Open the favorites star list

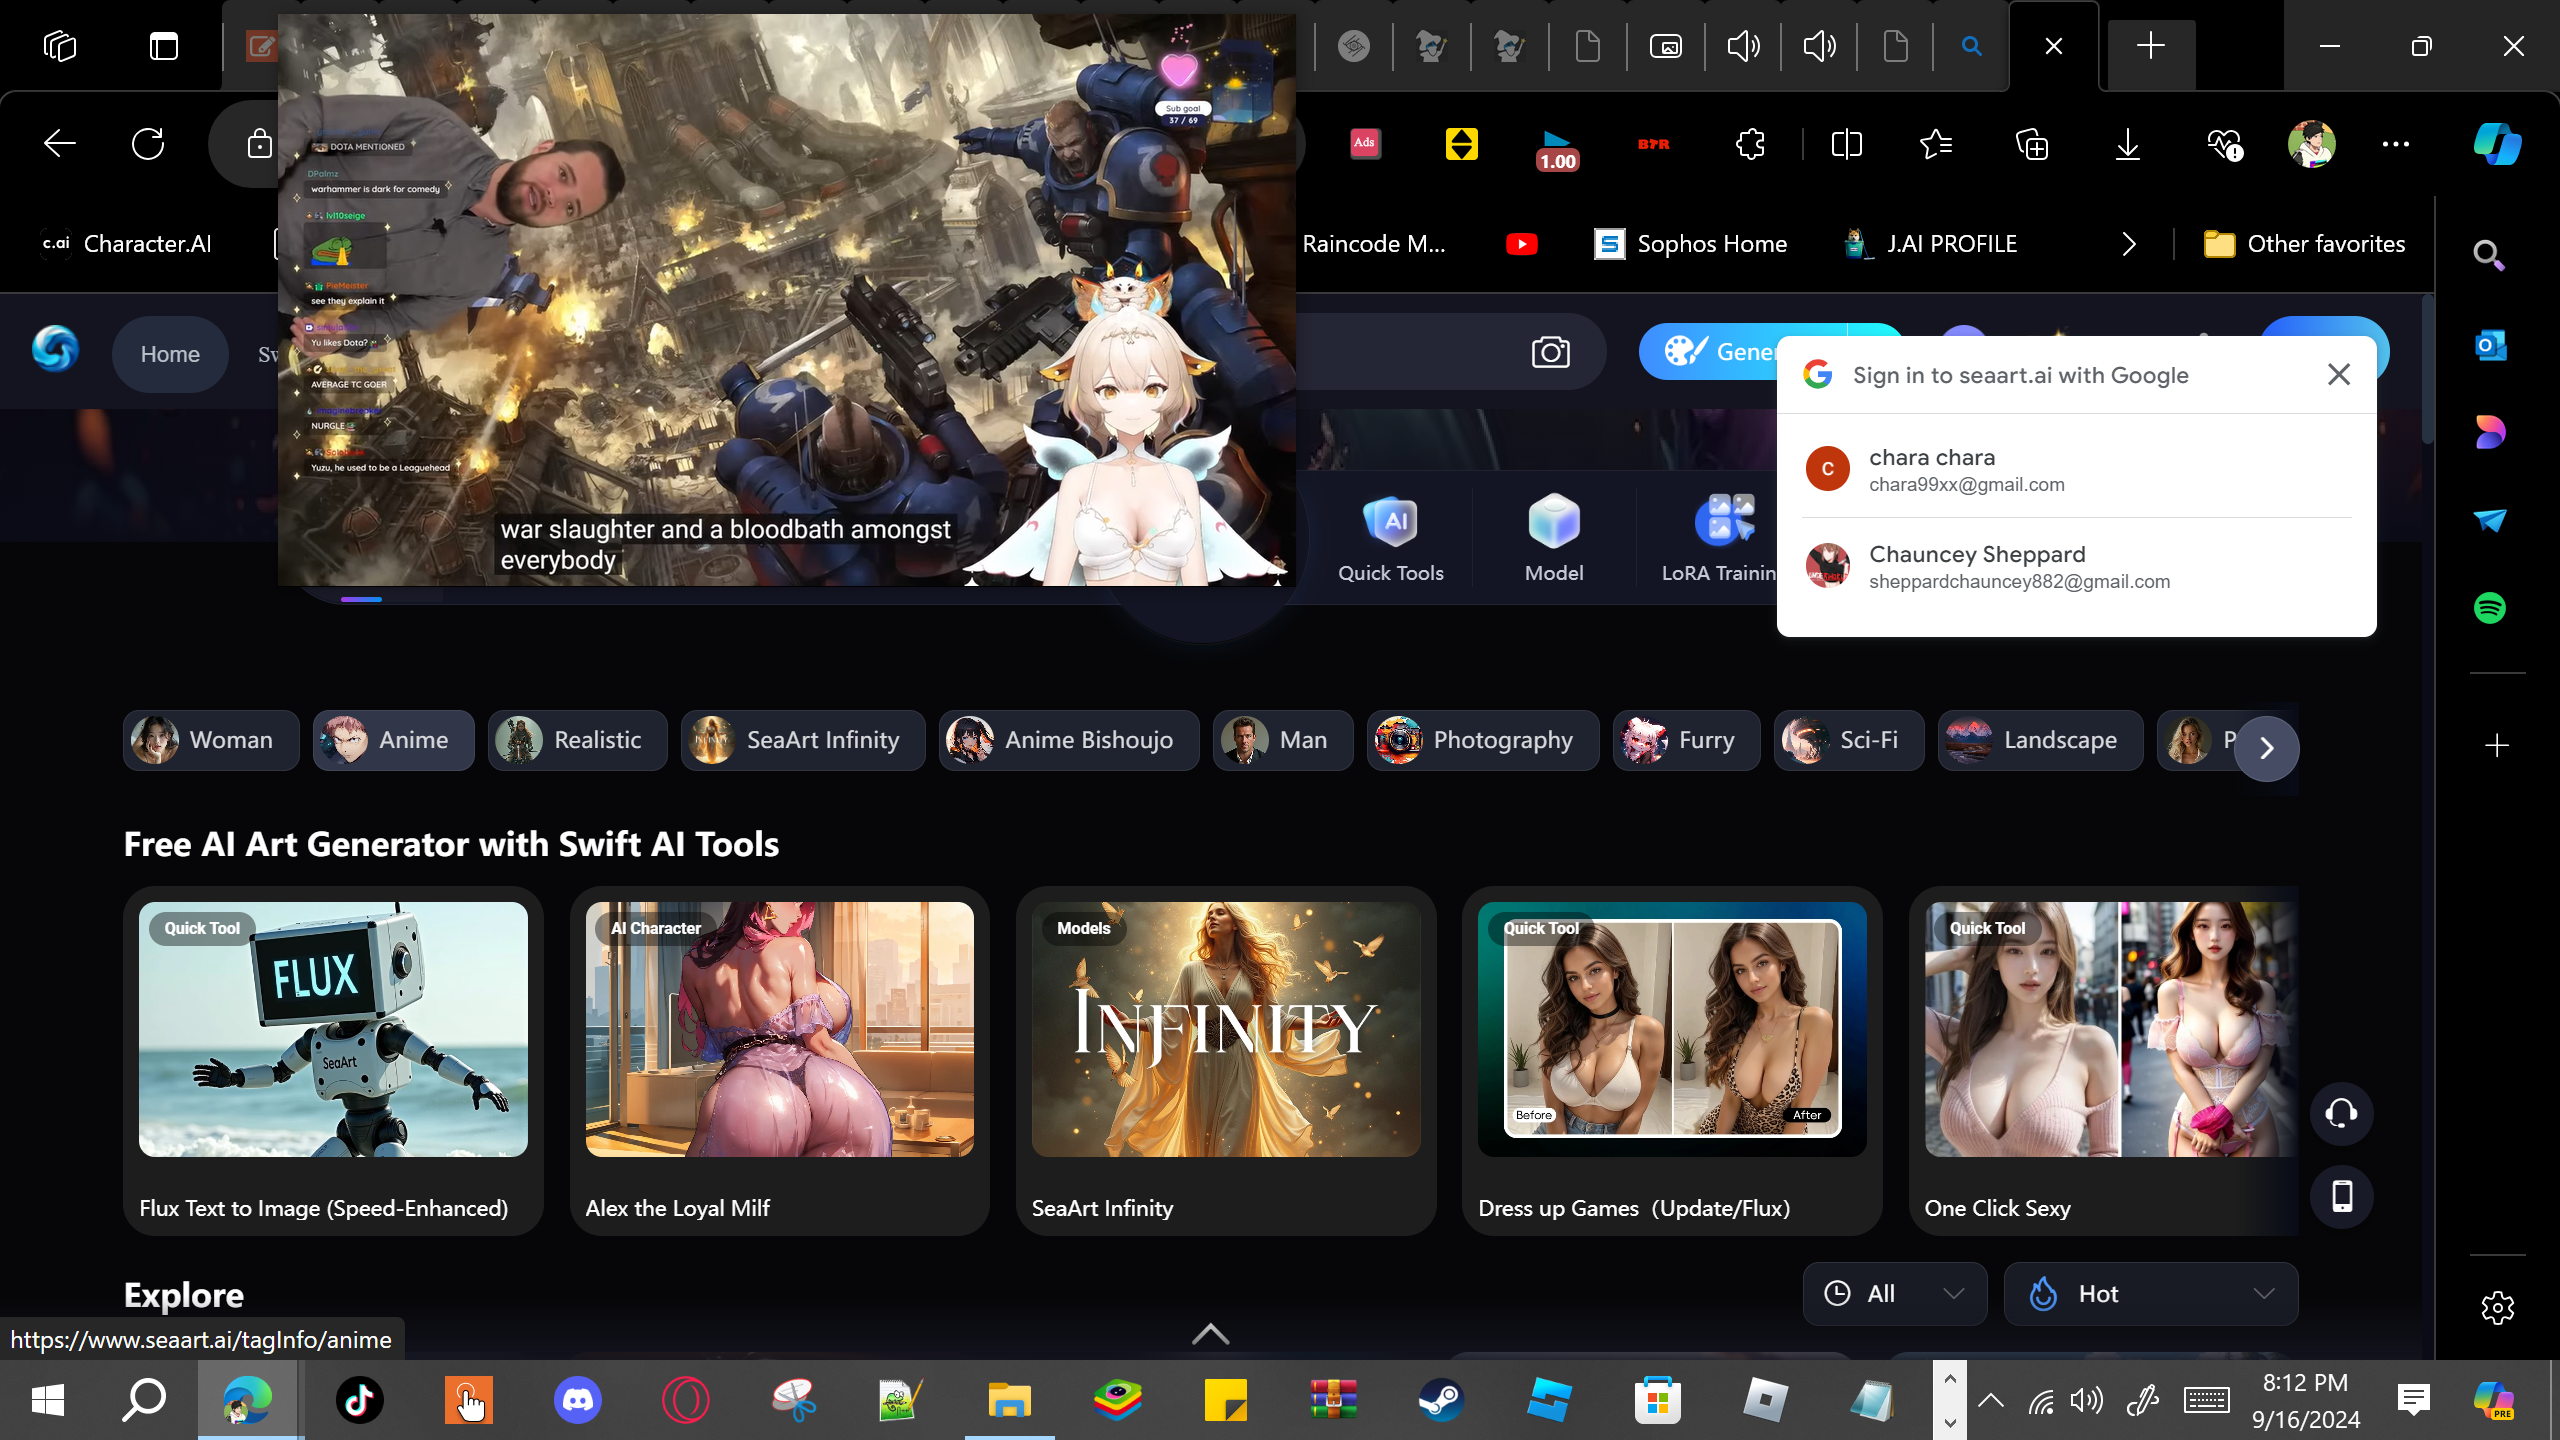[1936, 144]
